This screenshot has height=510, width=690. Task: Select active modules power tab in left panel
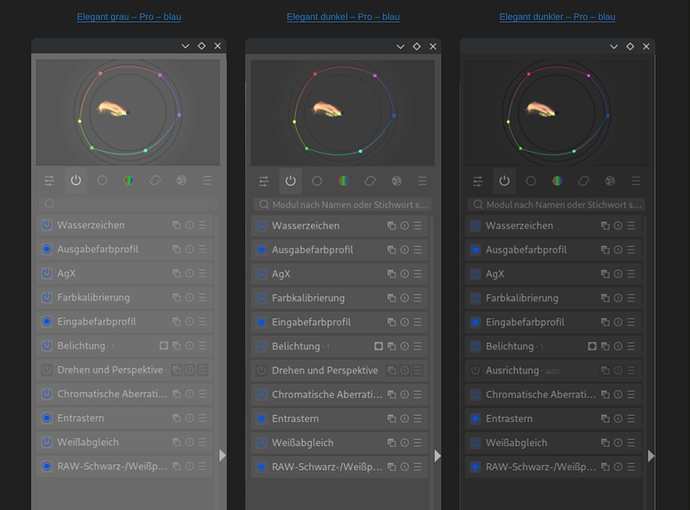click(76, 181)
